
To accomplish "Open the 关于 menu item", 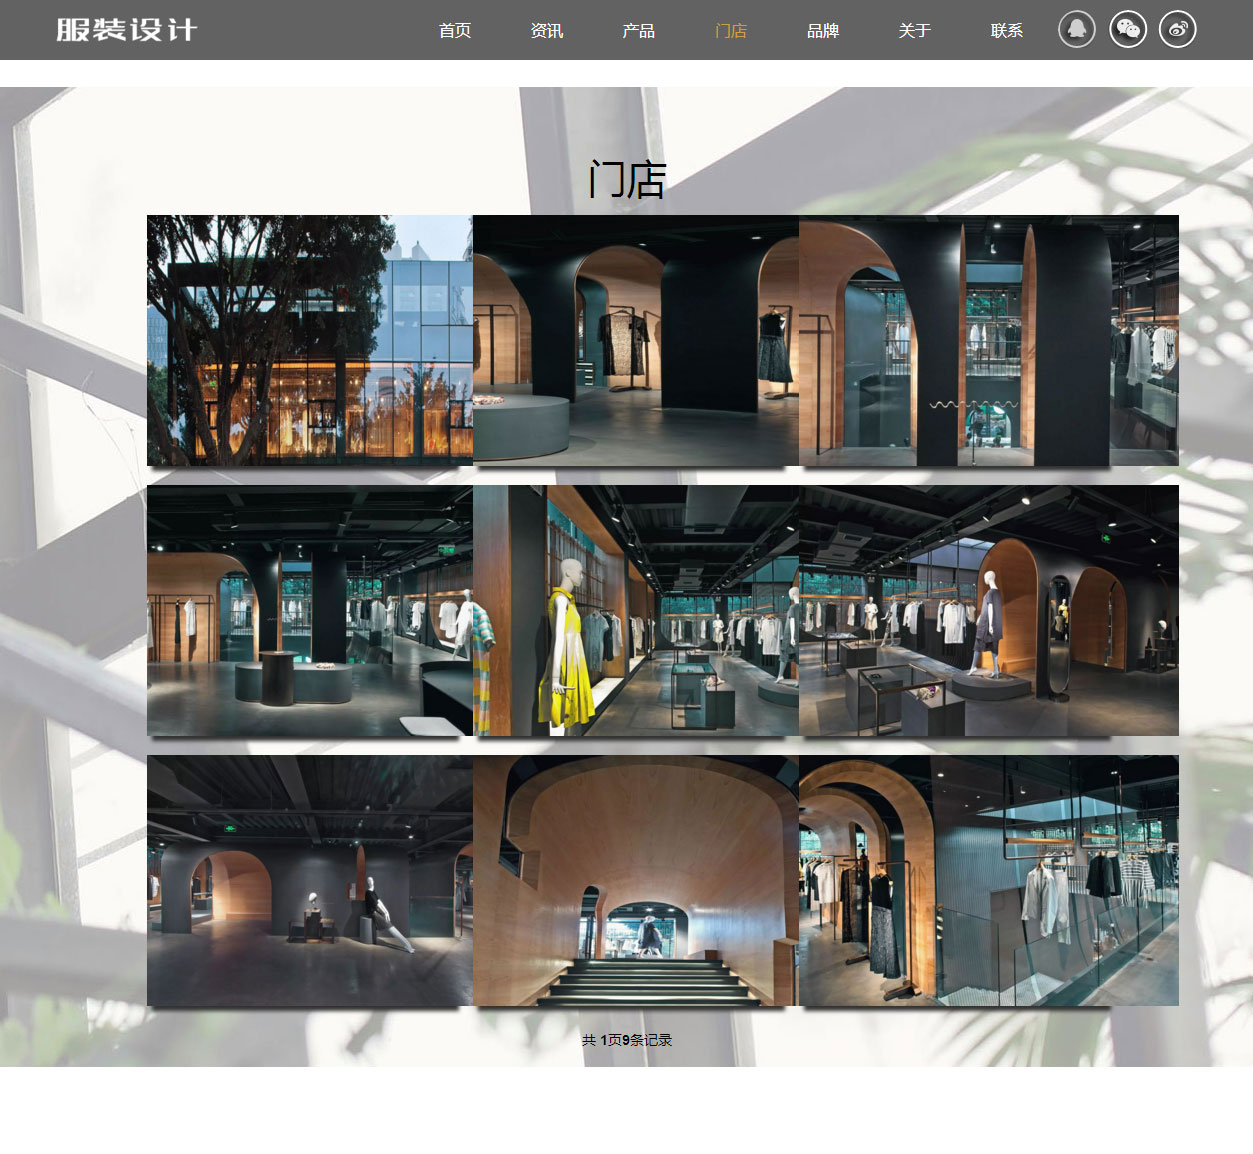I will click(x=915, y=31).
